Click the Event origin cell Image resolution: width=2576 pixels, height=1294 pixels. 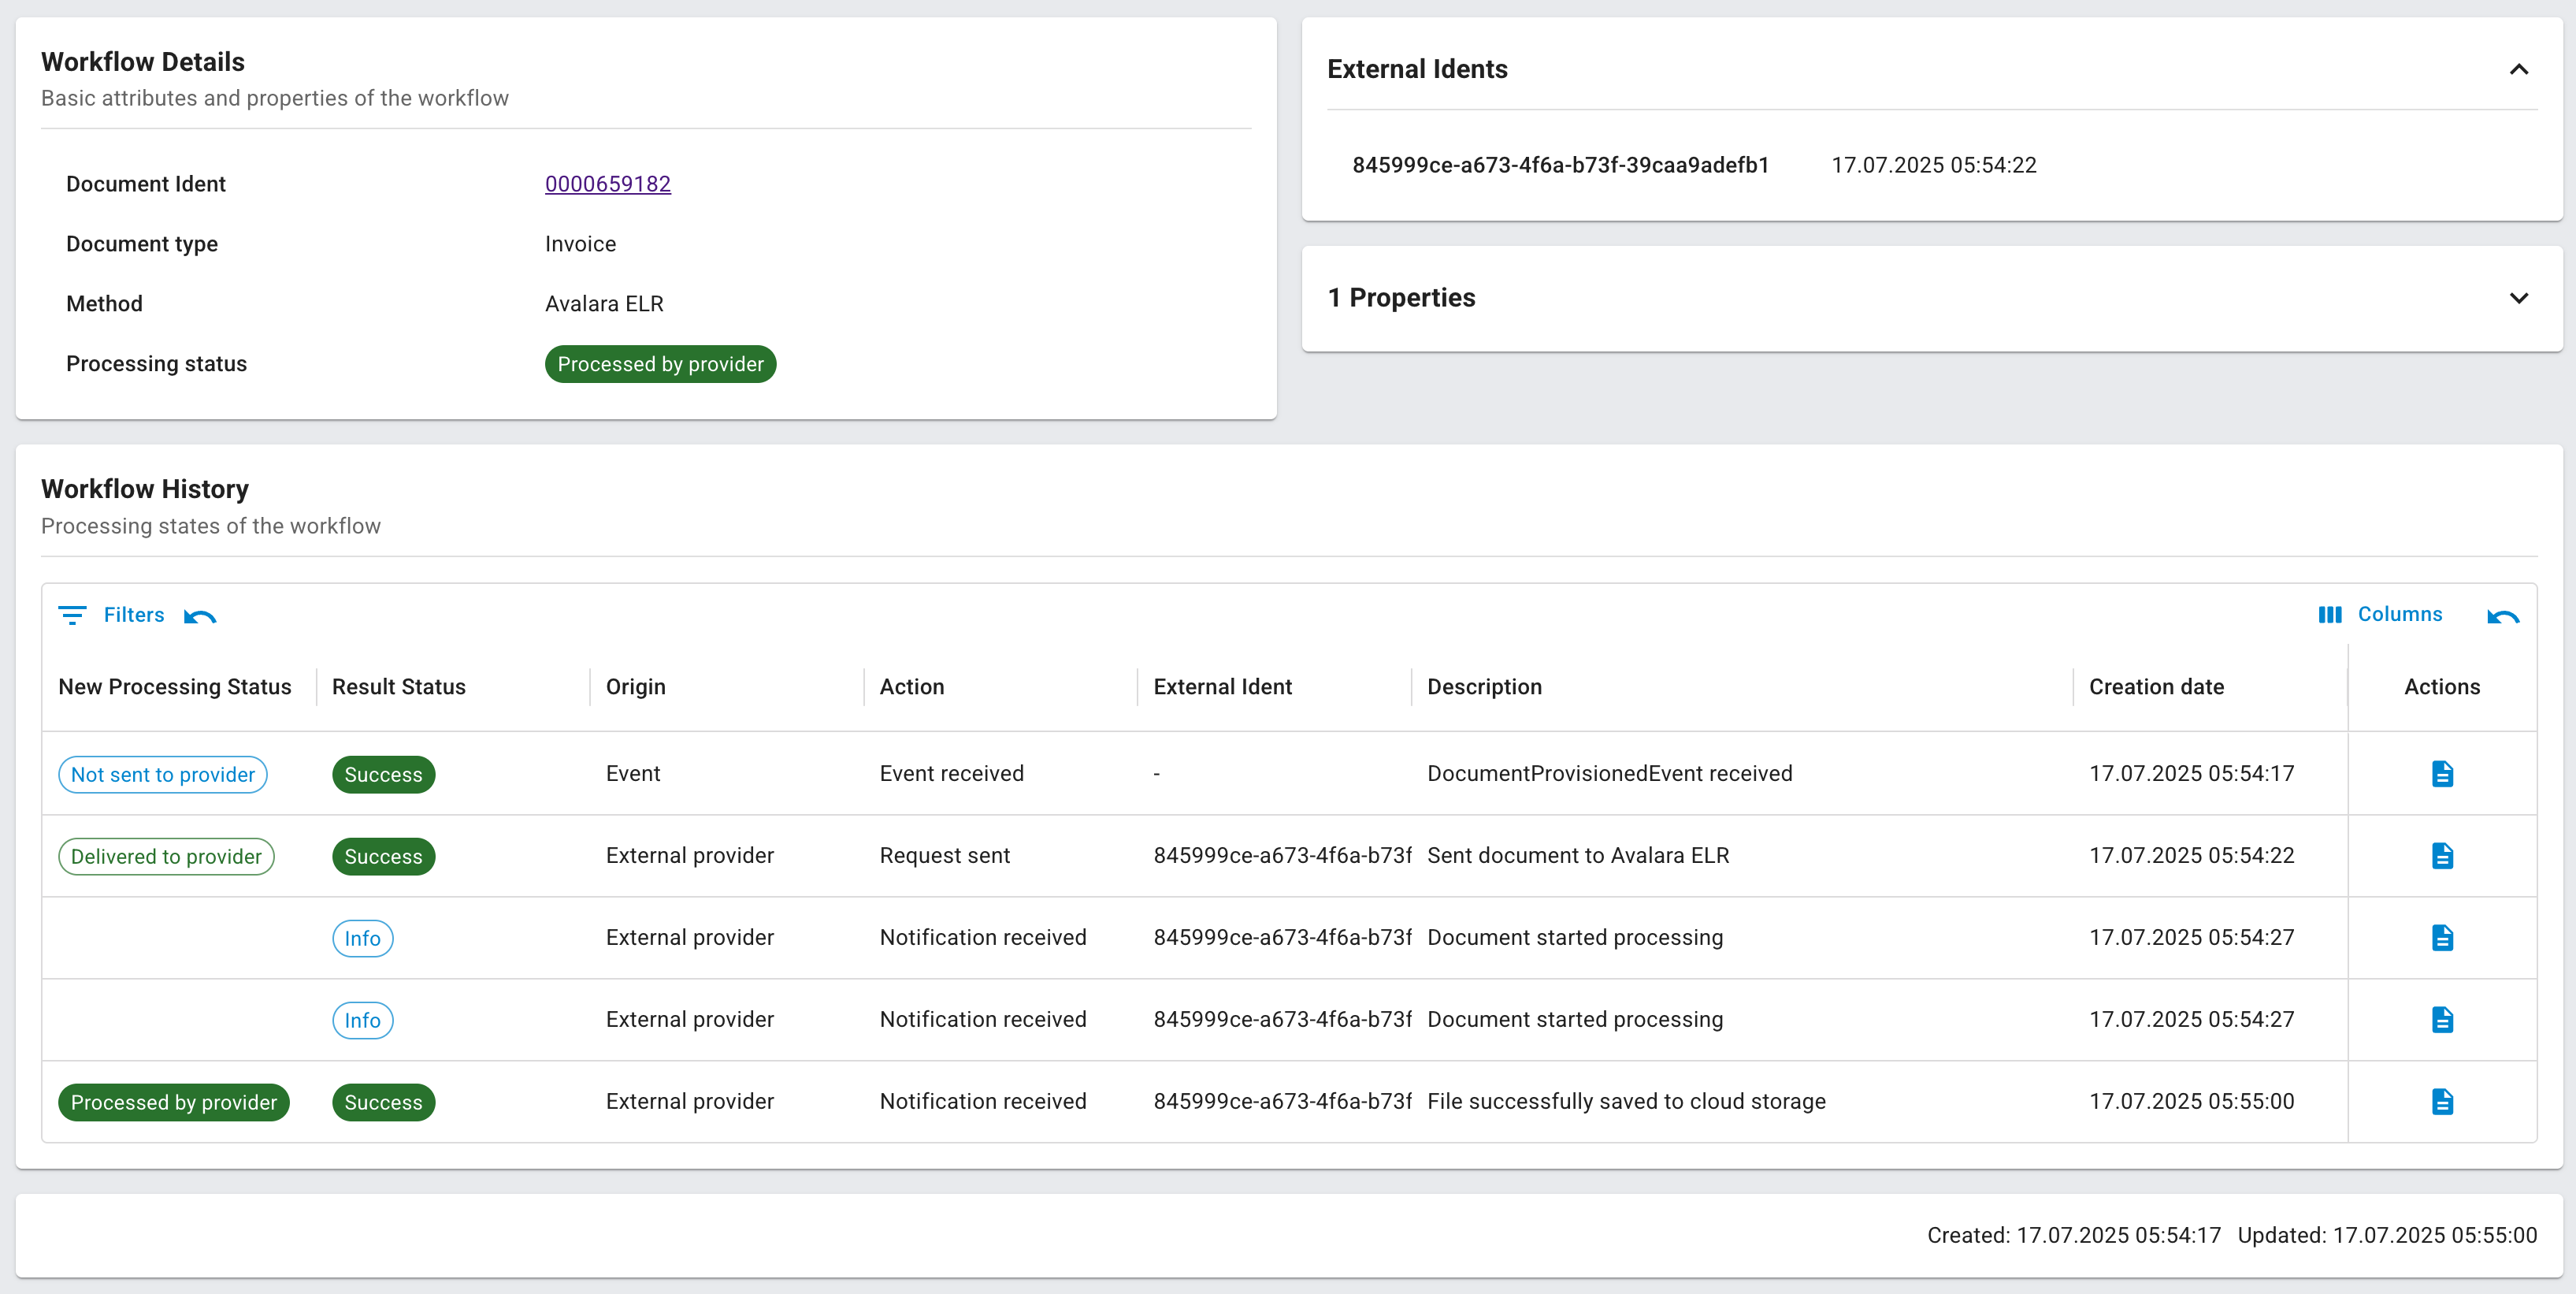pyautogui.click(x=633, y=774)
